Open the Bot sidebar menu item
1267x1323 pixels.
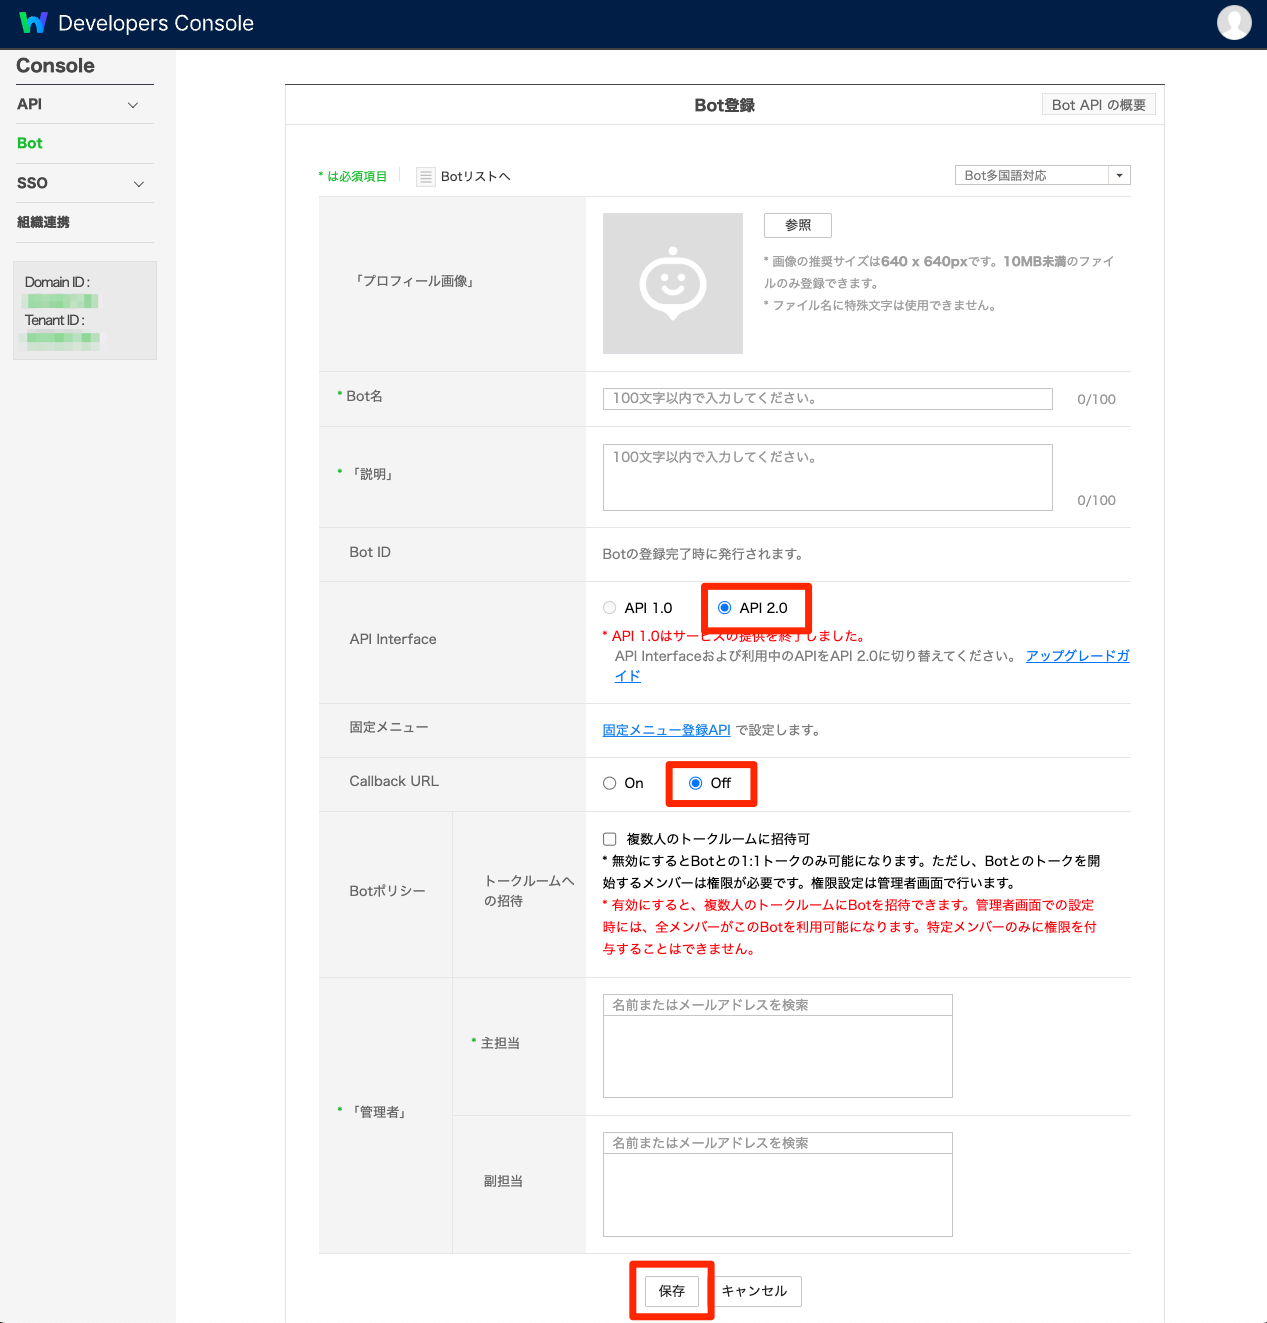(x=30, y=144)
